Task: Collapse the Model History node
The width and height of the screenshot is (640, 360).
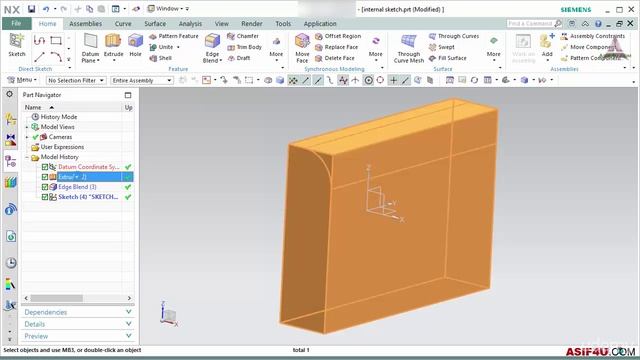Action: coord(27,157)
